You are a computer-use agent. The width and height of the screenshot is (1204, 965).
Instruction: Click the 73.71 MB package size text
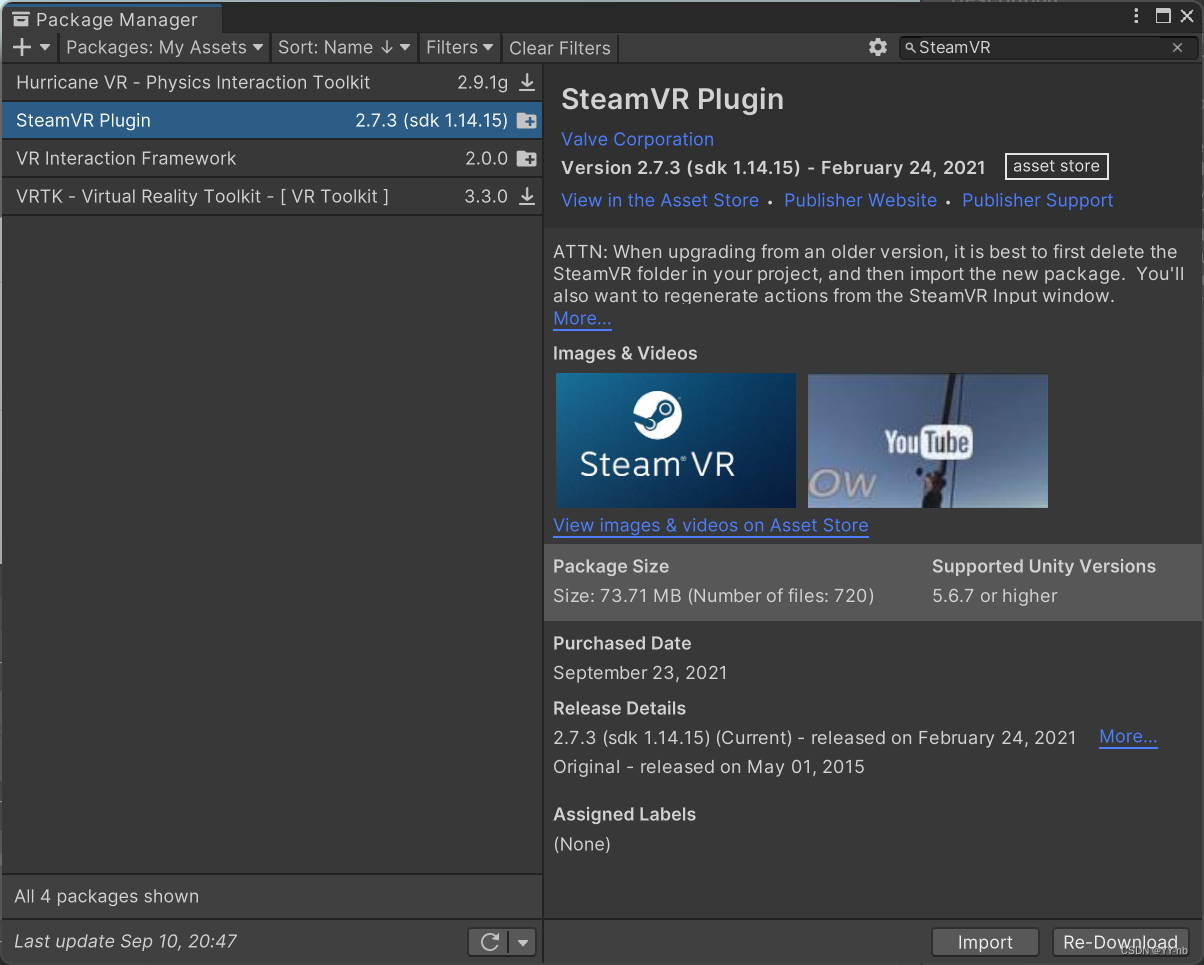click(713, 596)
